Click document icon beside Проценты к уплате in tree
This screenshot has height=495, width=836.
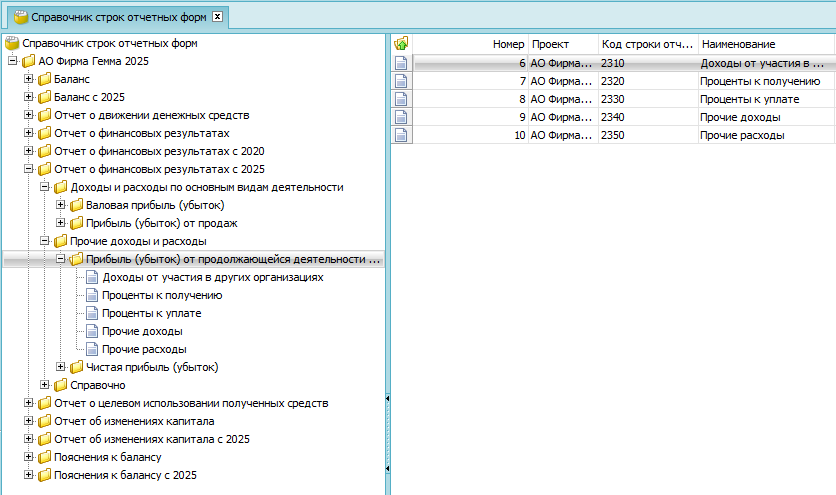93,313
